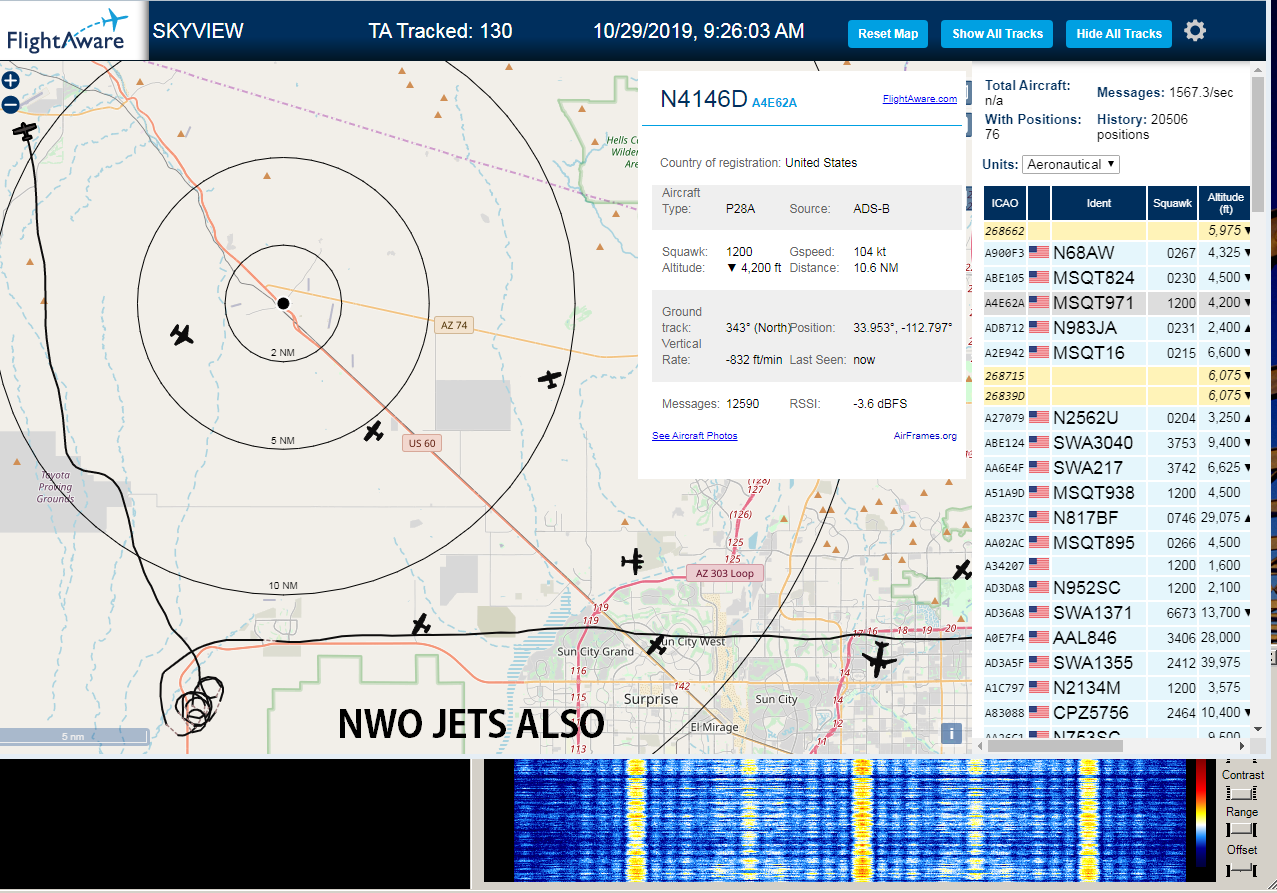Select the MSQT895 aircraft row

tap(1117, 543)
